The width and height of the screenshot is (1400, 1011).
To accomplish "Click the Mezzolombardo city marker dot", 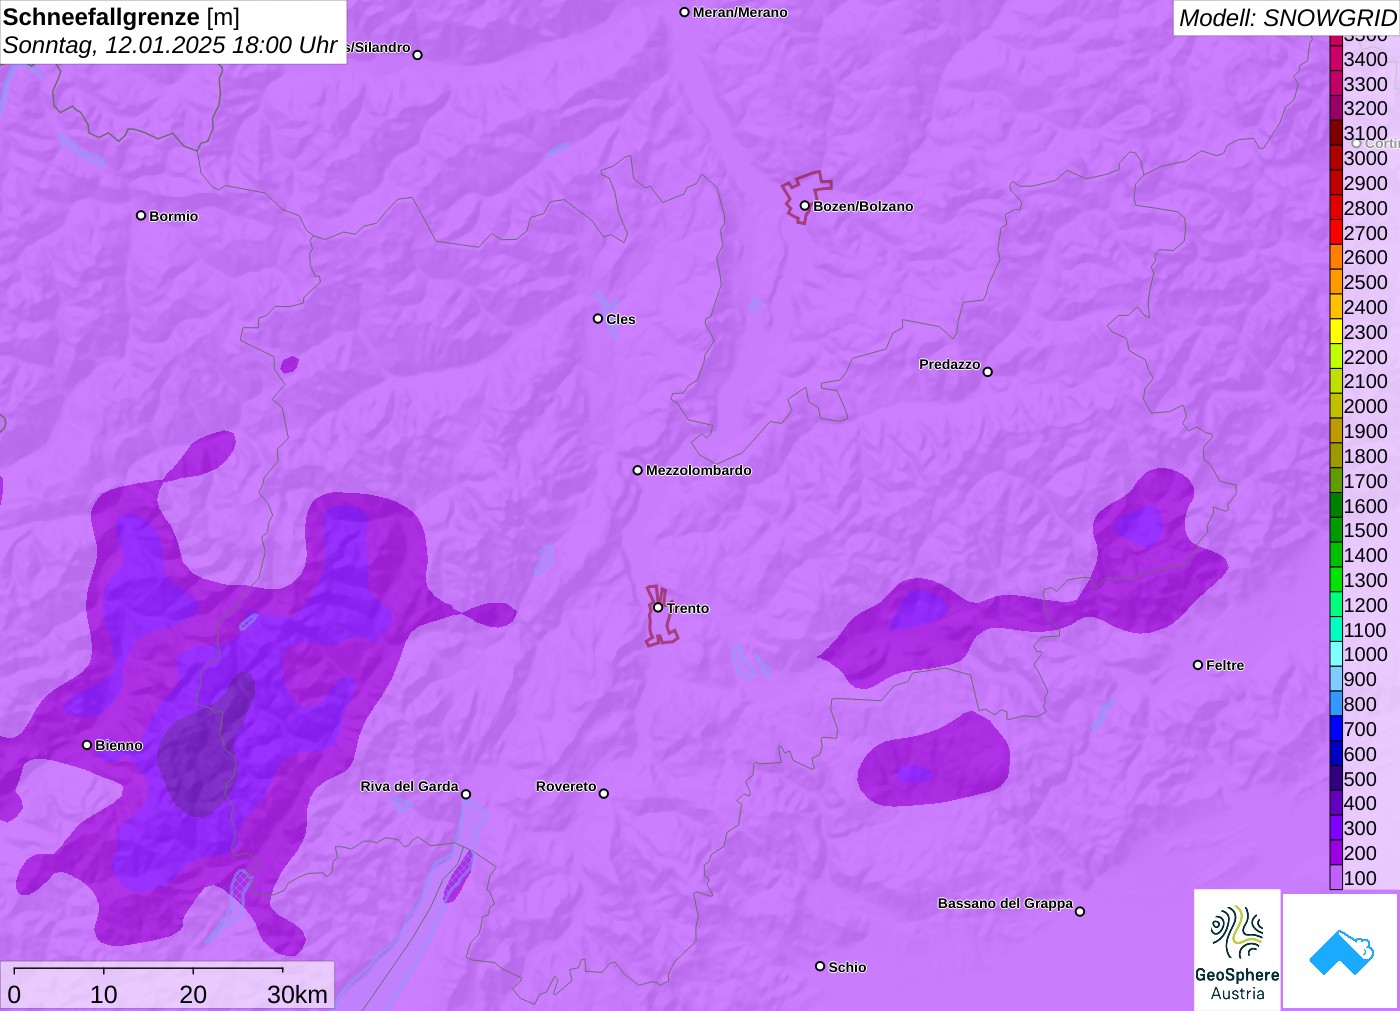I will (x=638, y=470).
